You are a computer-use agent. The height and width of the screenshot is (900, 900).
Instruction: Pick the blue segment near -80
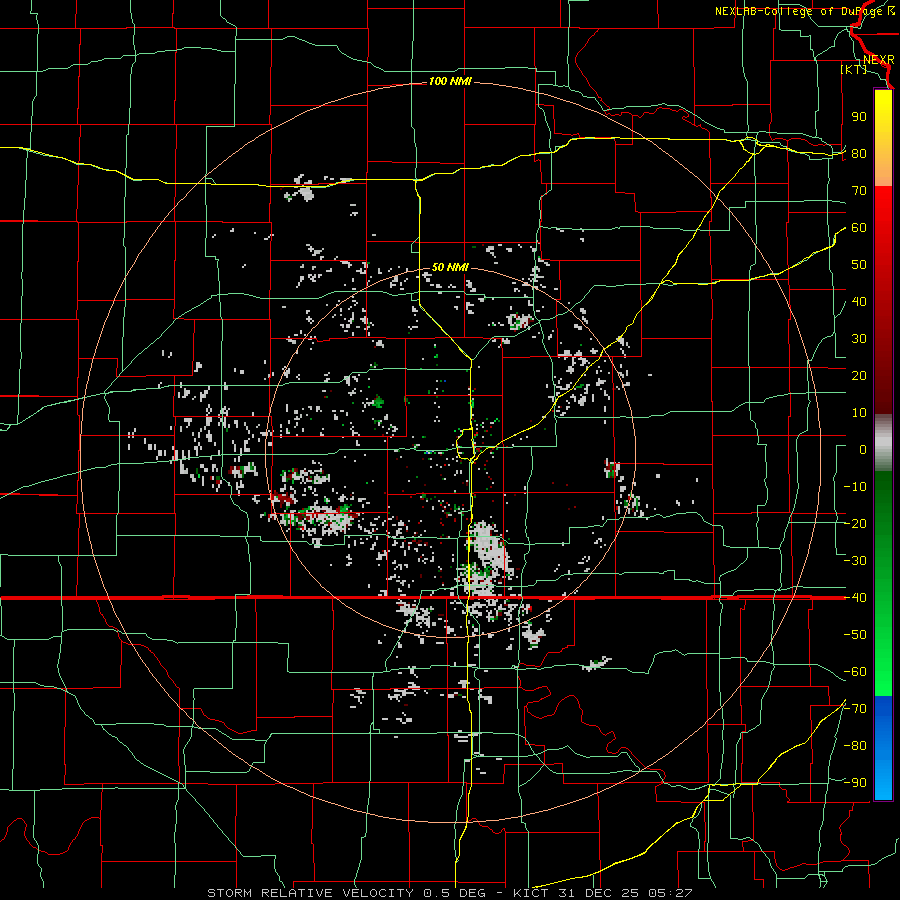click(883, 746)
